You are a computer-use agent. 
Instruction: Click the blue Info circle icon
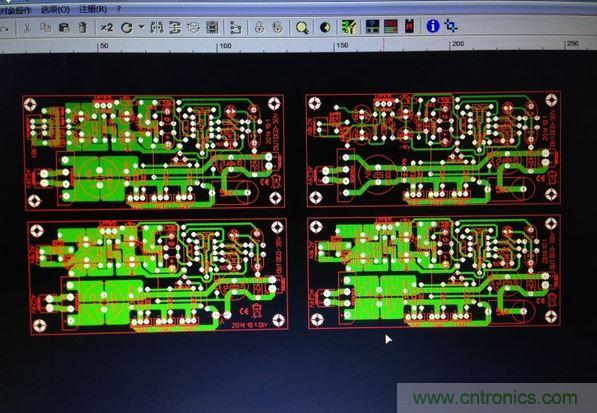pos(433,26)
